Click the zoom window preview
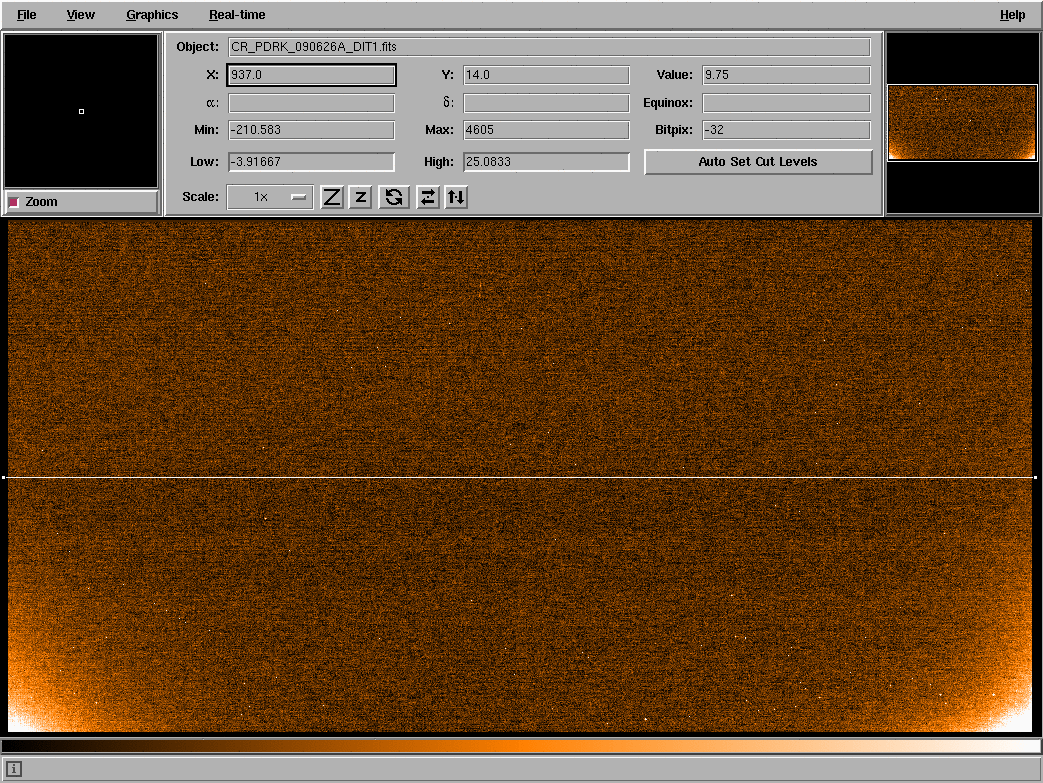1043x783 pixels. coord(81,111)
